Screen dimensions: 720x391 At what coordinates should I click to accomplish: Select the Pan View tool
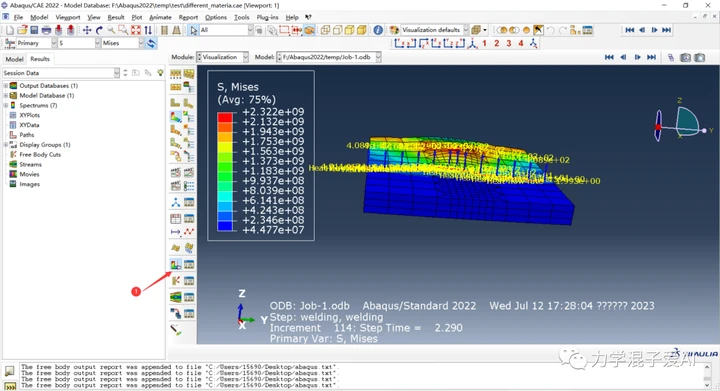click(87, 30)
